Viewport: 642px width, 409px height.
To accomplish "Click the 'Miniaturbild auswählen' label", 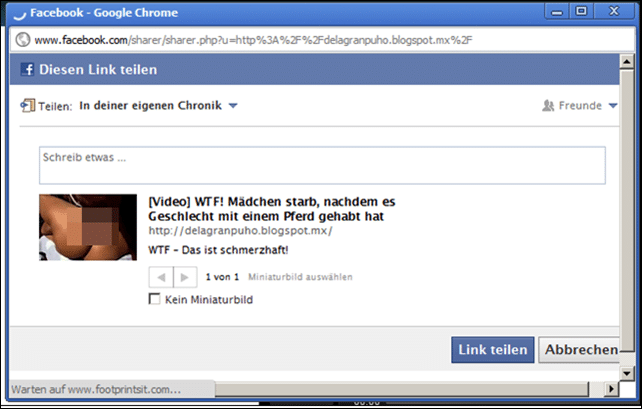I will click(x=300, y=277).
